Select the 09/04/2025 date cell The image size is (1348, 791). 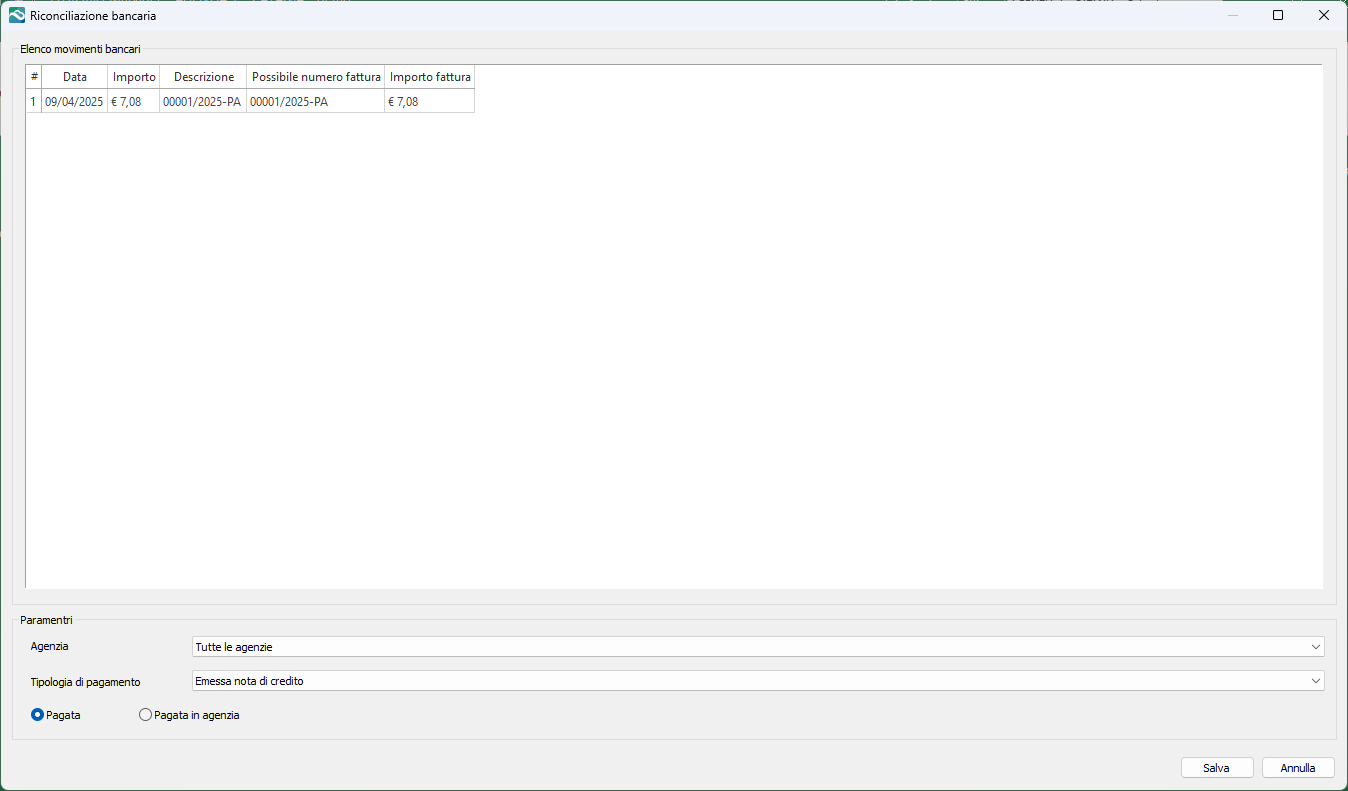coord(74,101)
